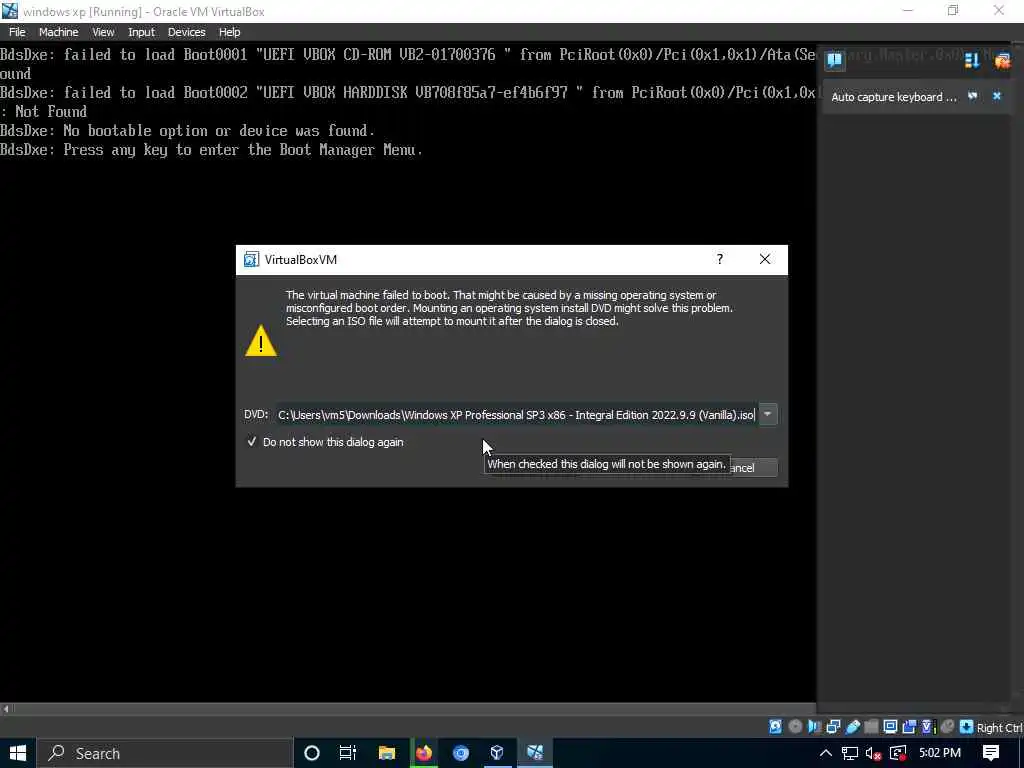The height and width of the screenshot is (768, 1024).
Task: Expand the DVD ISO dropdown arrow
Action: [x=768, y=414]
